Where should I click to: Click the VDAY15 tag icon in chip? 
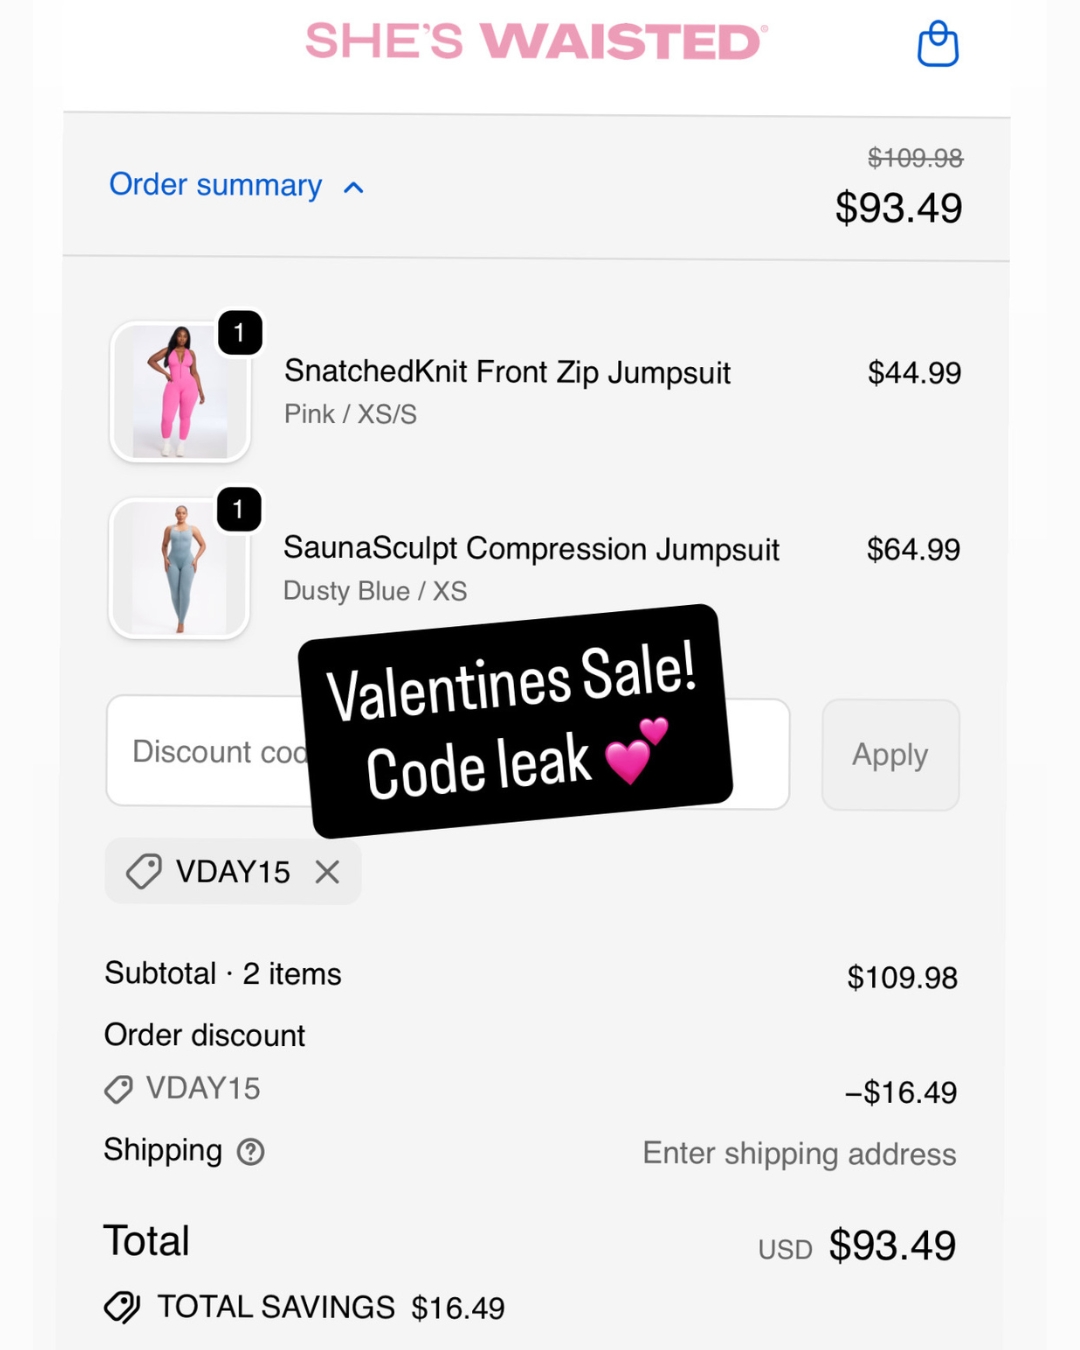(143, 872)
